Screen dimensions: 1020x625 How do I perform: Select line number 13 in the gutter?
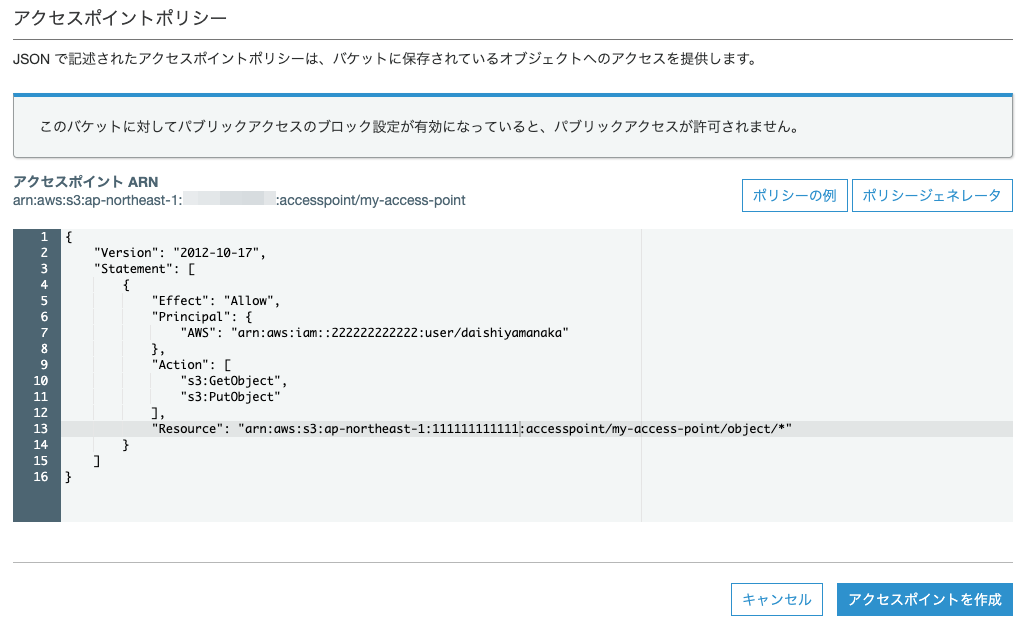(41, 429)
